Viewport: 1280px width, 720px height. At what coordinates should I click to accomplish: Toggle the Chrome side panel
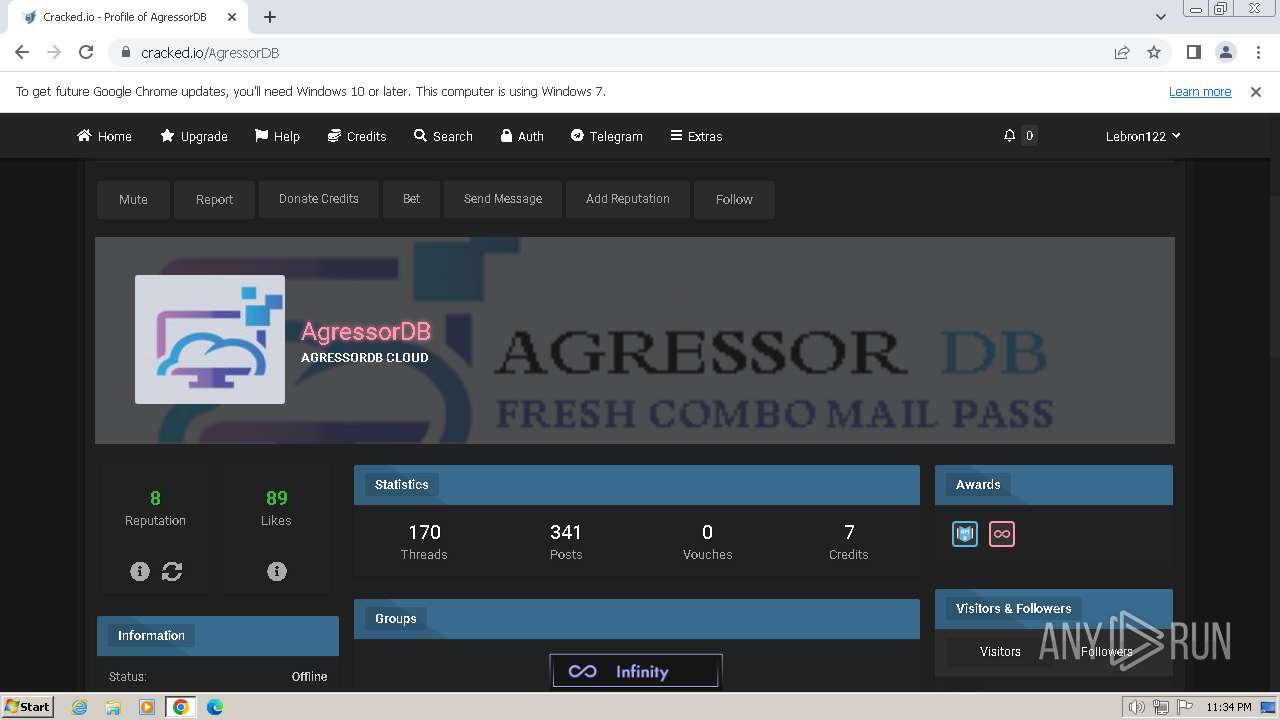coord(1193,52)
